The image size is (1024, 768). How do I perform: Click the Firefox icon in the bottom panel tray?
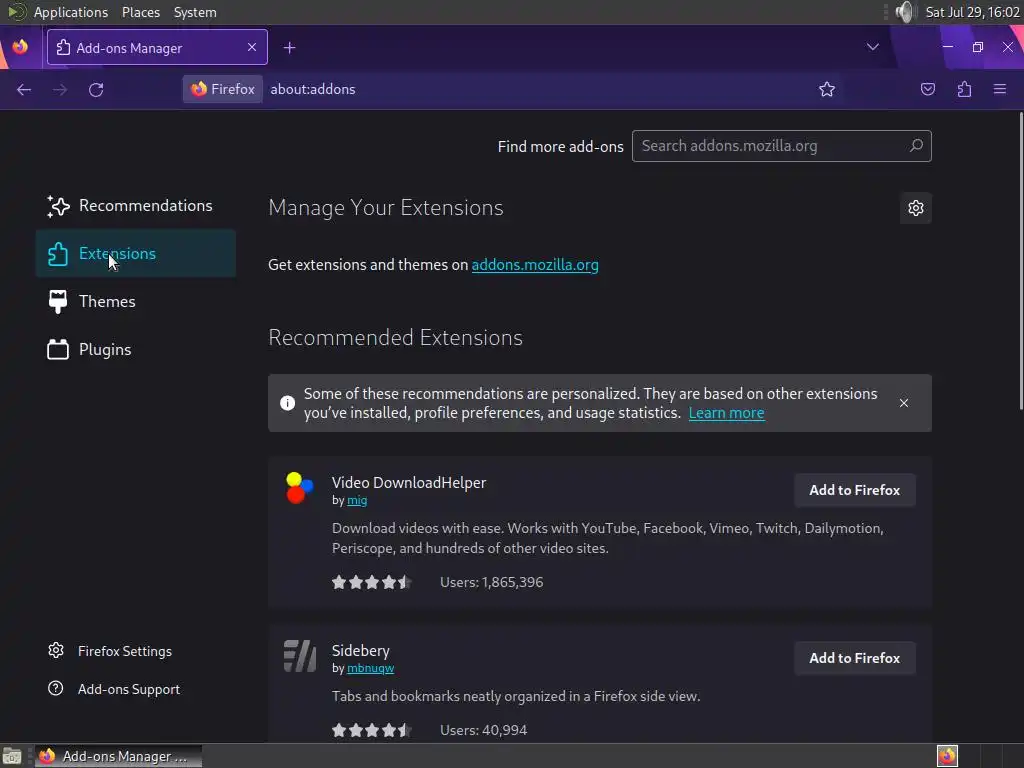(947, 756)
